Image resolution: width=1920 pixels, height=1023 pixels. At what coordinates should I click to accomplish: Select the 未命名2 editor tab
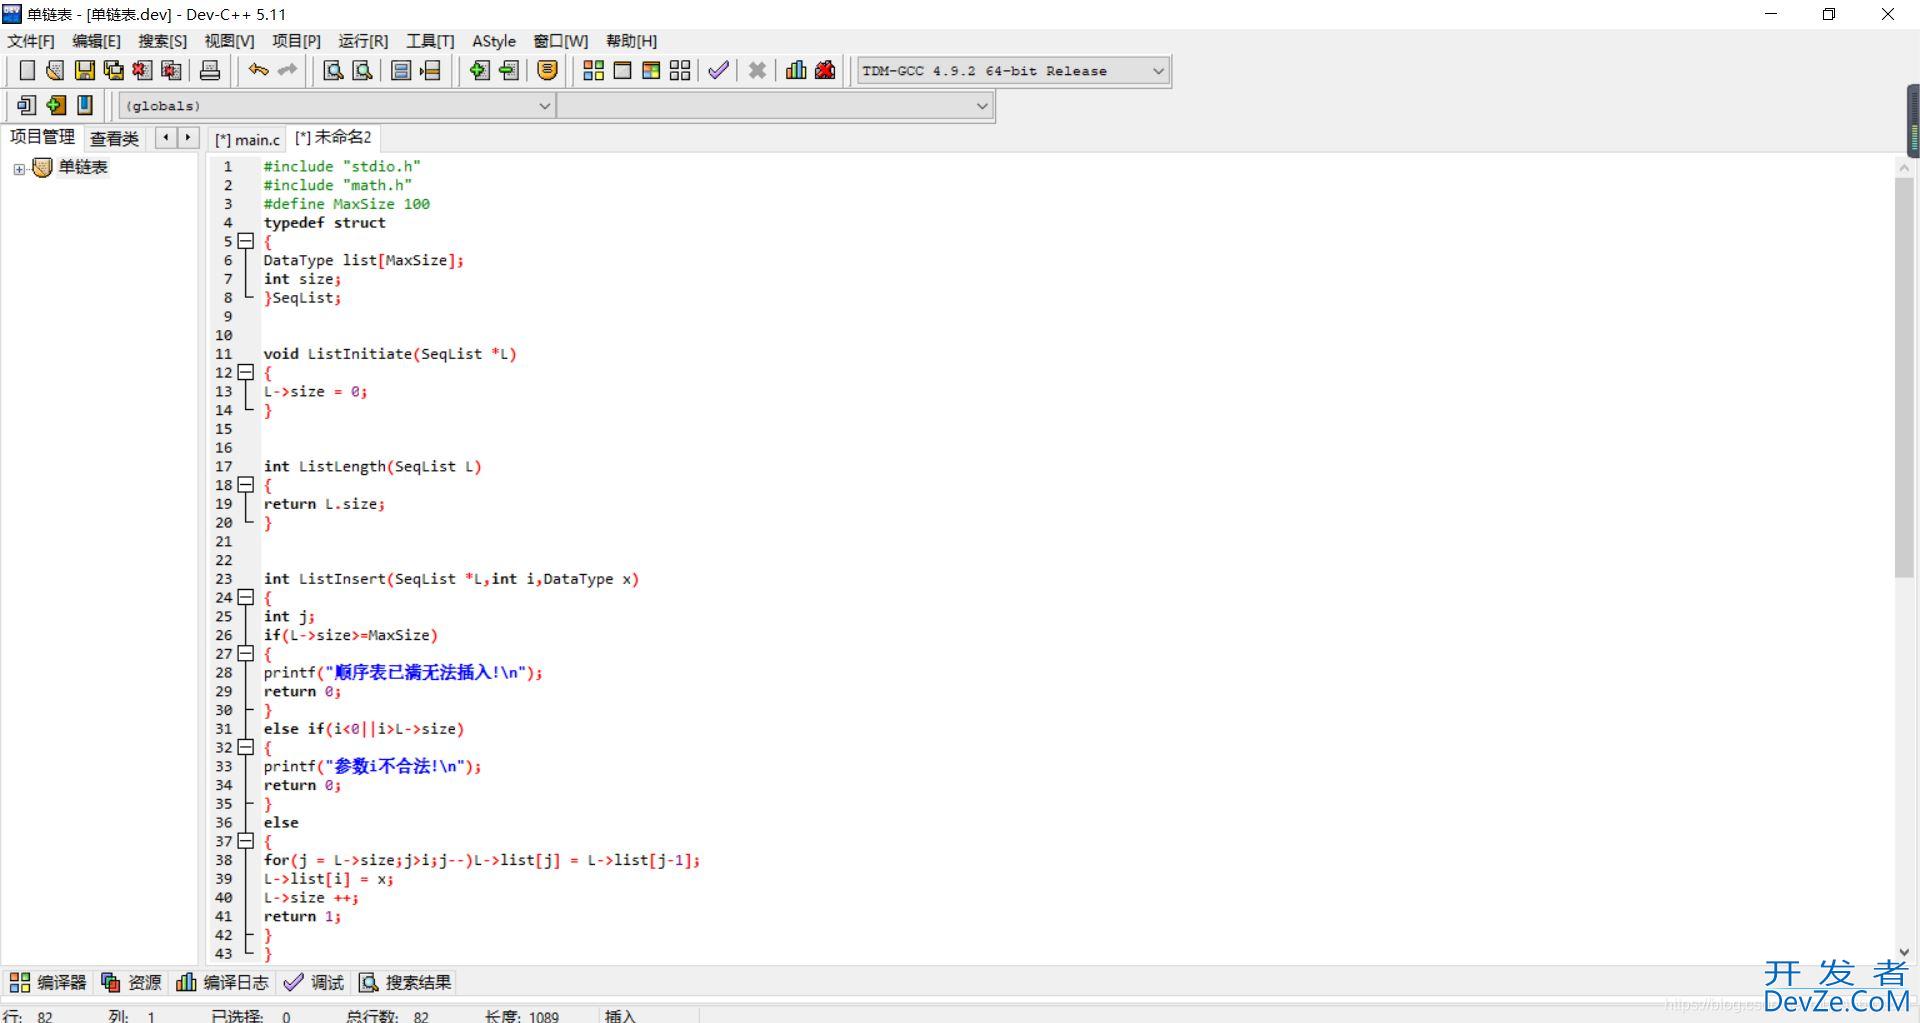pyautogui.click(x=333, y=138)
